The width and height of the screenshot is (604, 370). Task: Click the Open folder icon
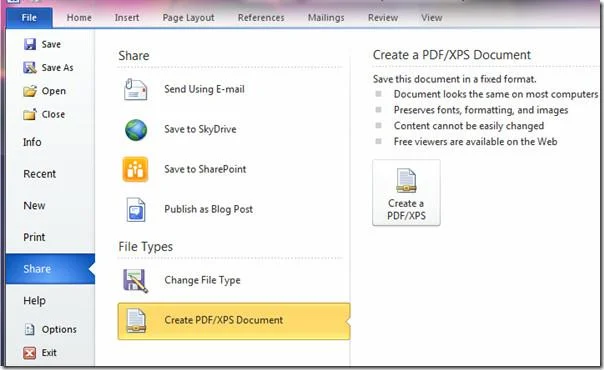click(30, 91)
